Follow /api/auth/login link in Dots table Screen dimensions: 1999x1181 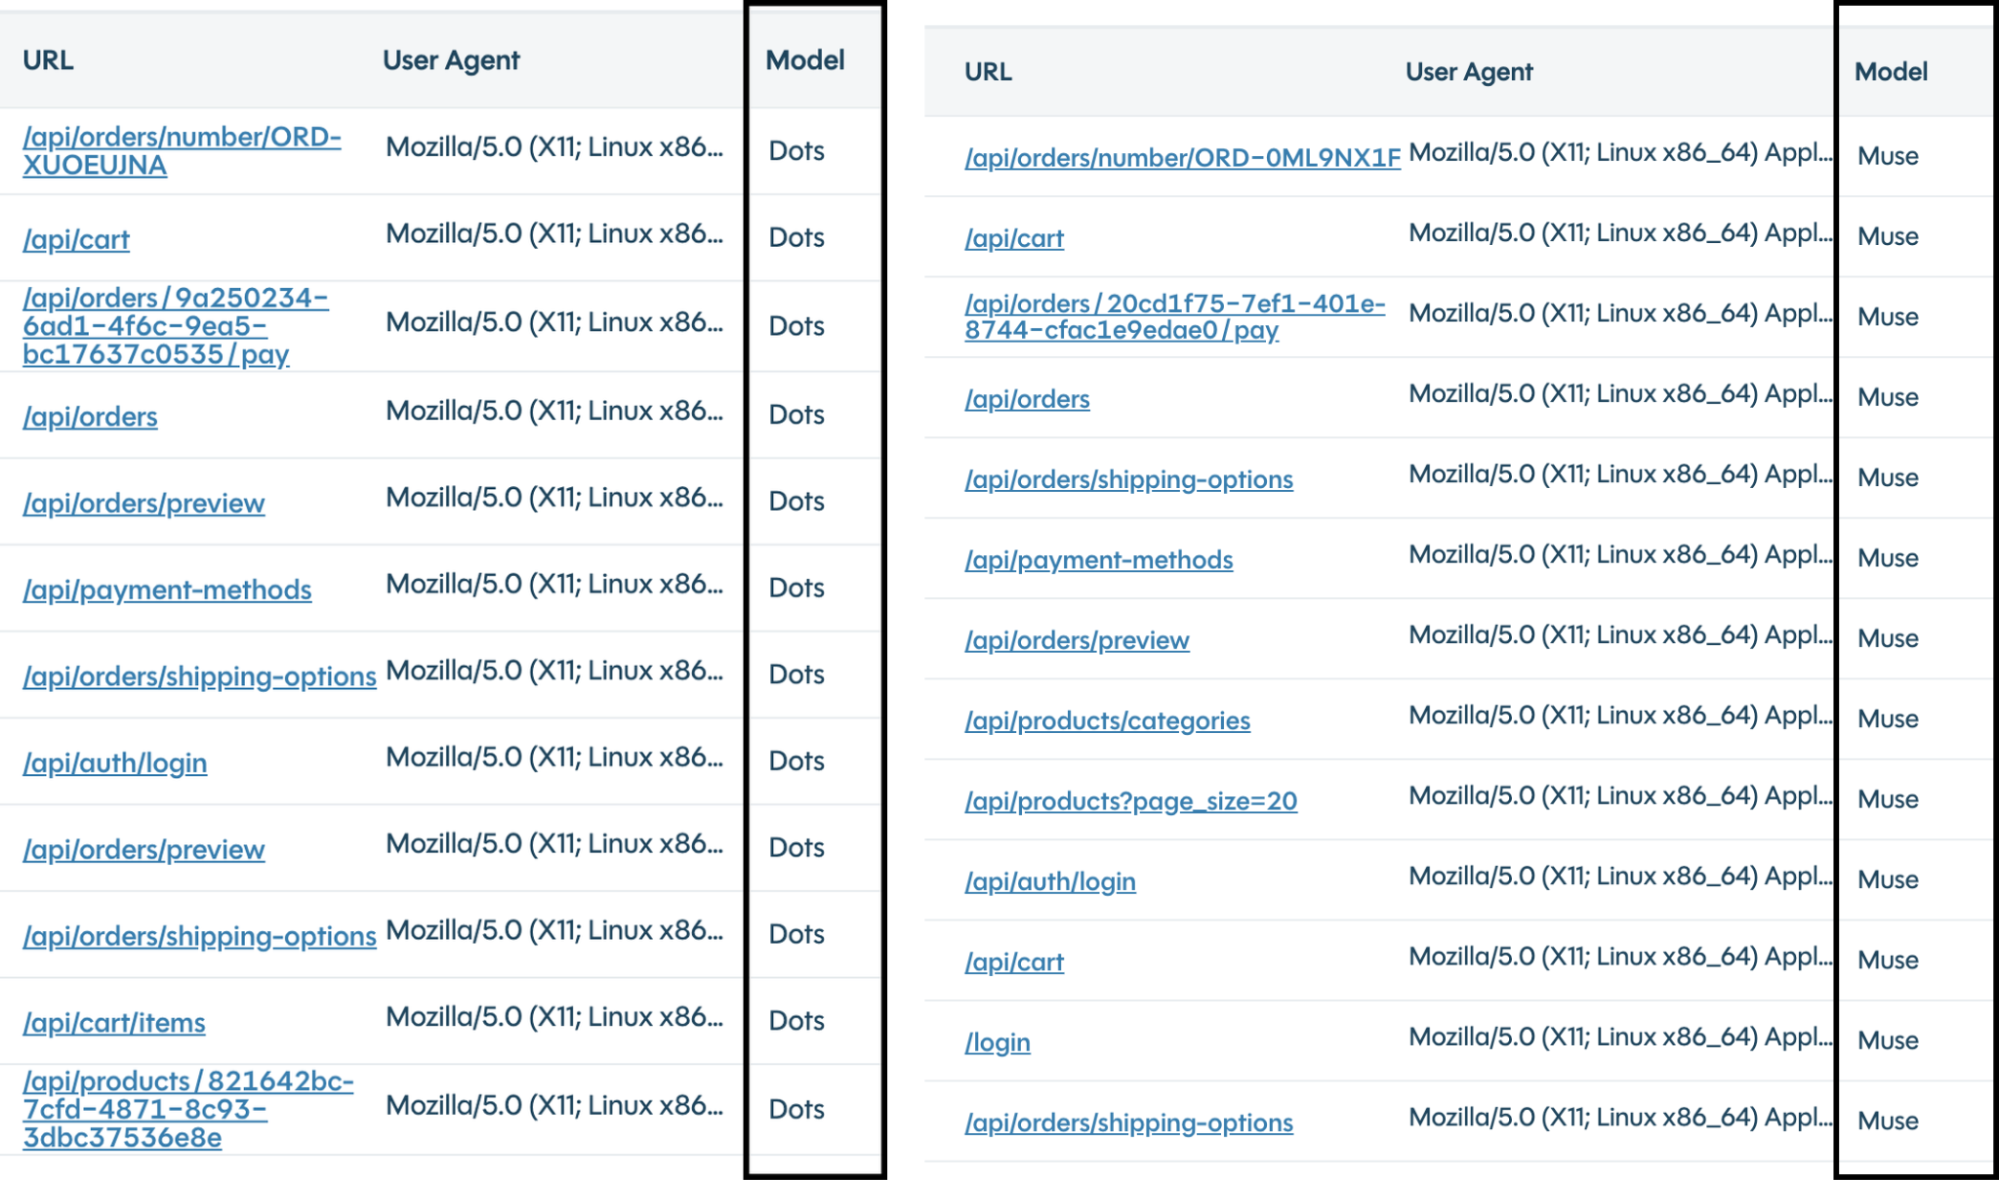(x=115, y=763)
